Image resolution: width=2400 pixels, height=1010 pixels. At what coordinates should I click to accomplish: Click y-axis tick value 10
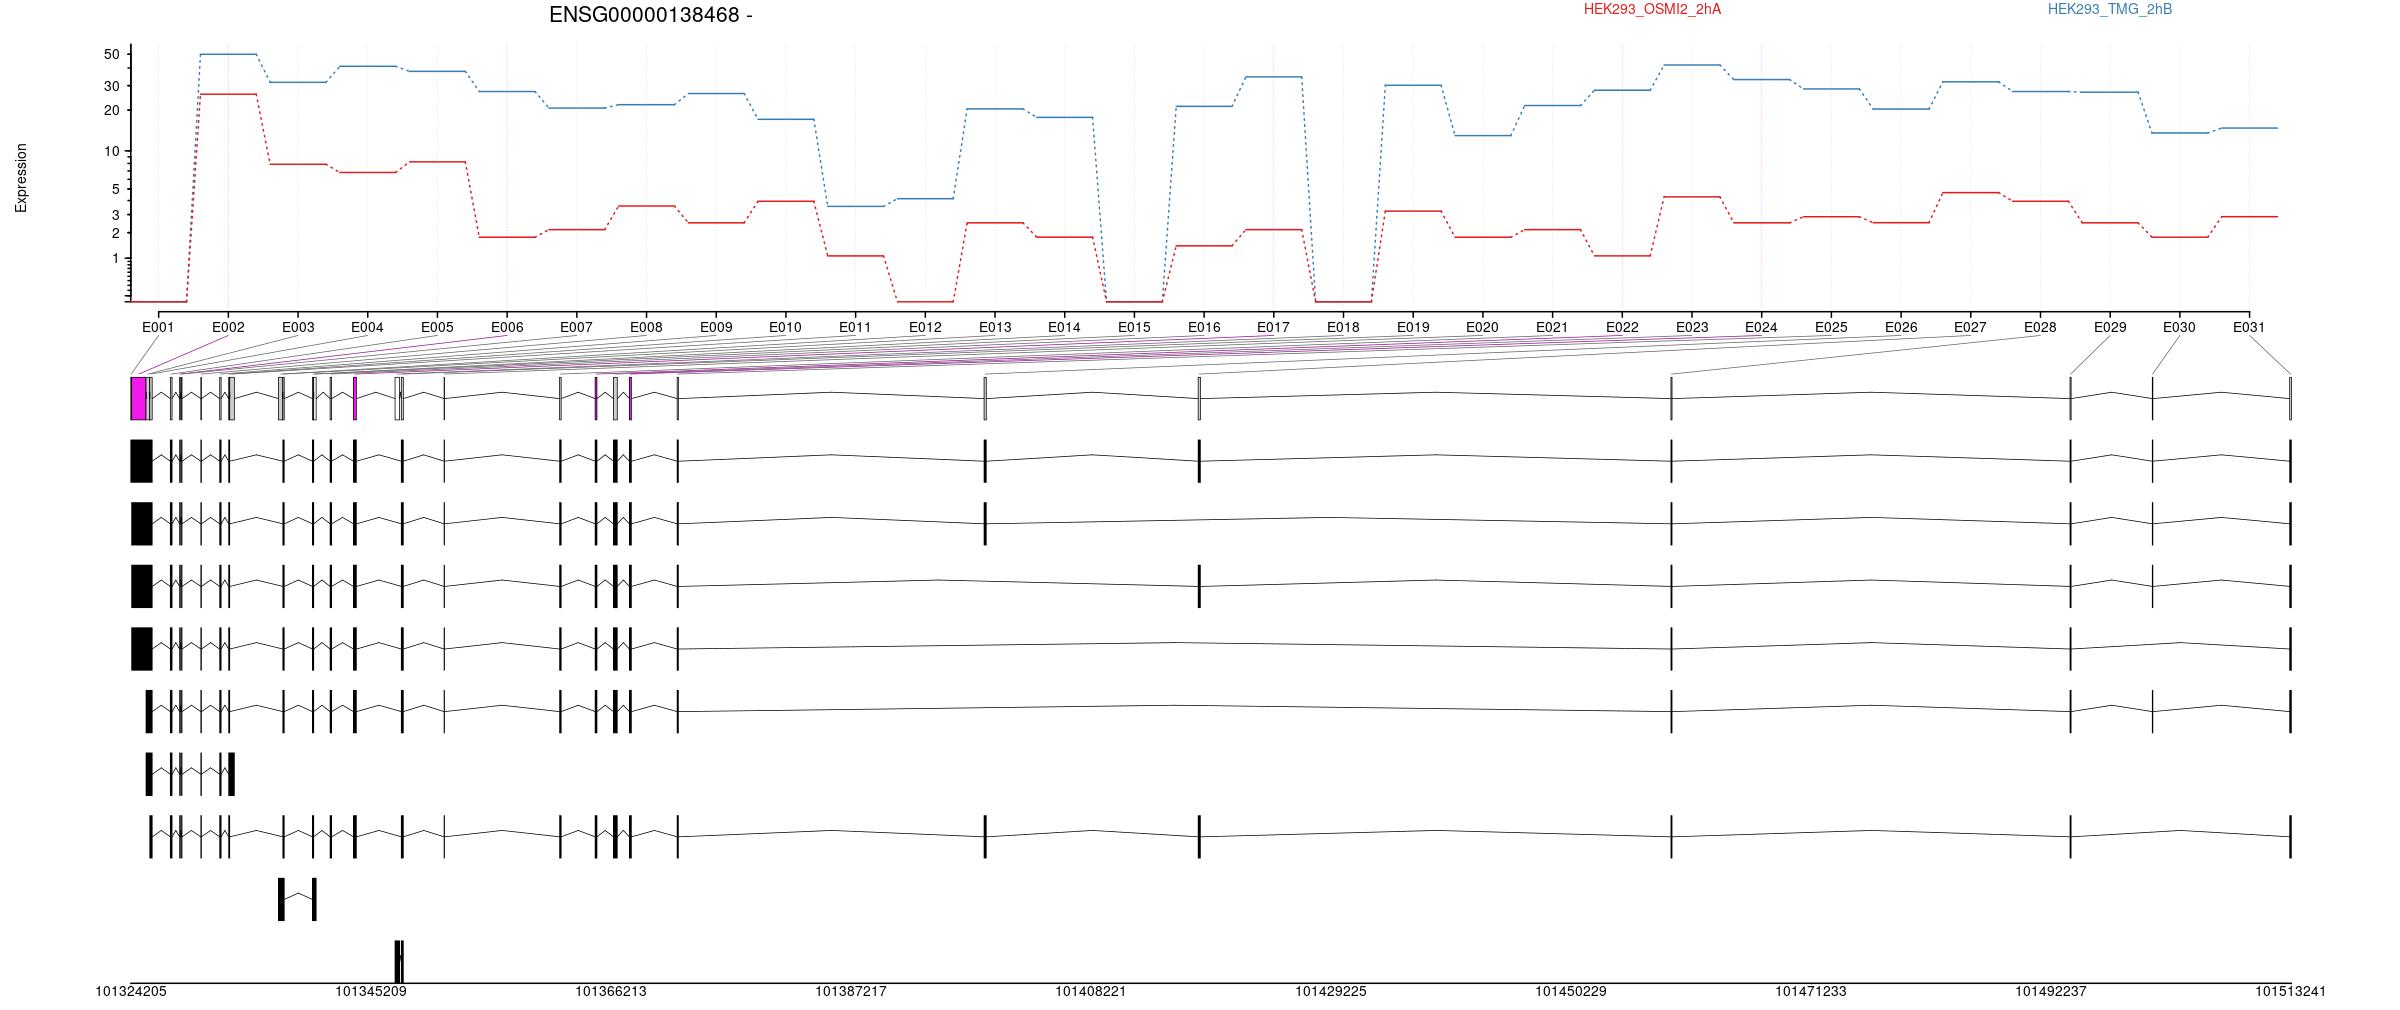coord(111,152)
